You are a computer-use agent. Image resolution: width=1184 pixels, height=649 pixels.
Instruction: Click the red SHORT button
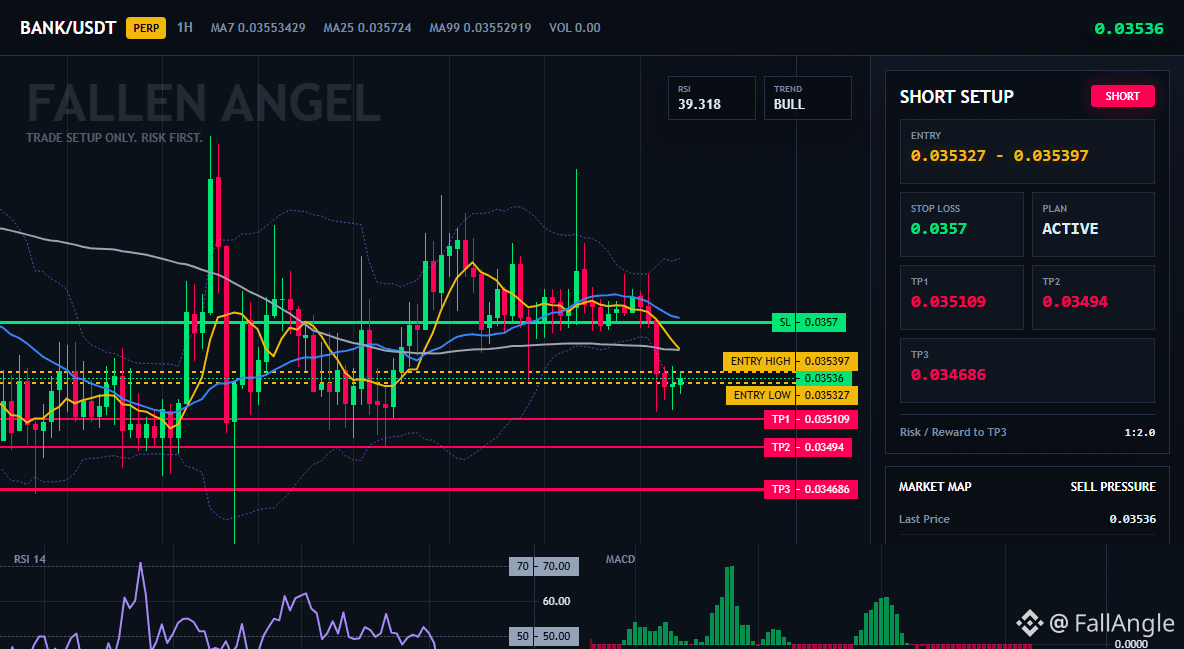(x=1123, y=96)
